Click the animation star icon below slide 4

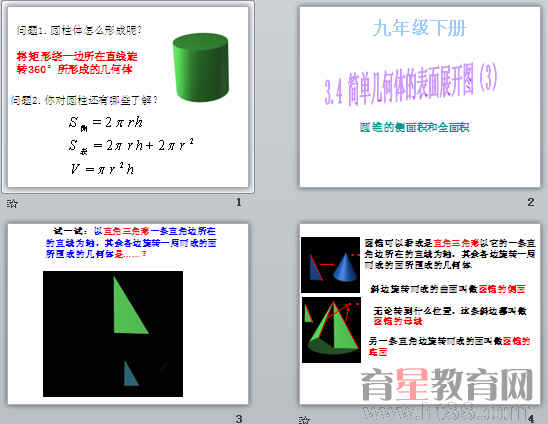[x=304, y=419]
